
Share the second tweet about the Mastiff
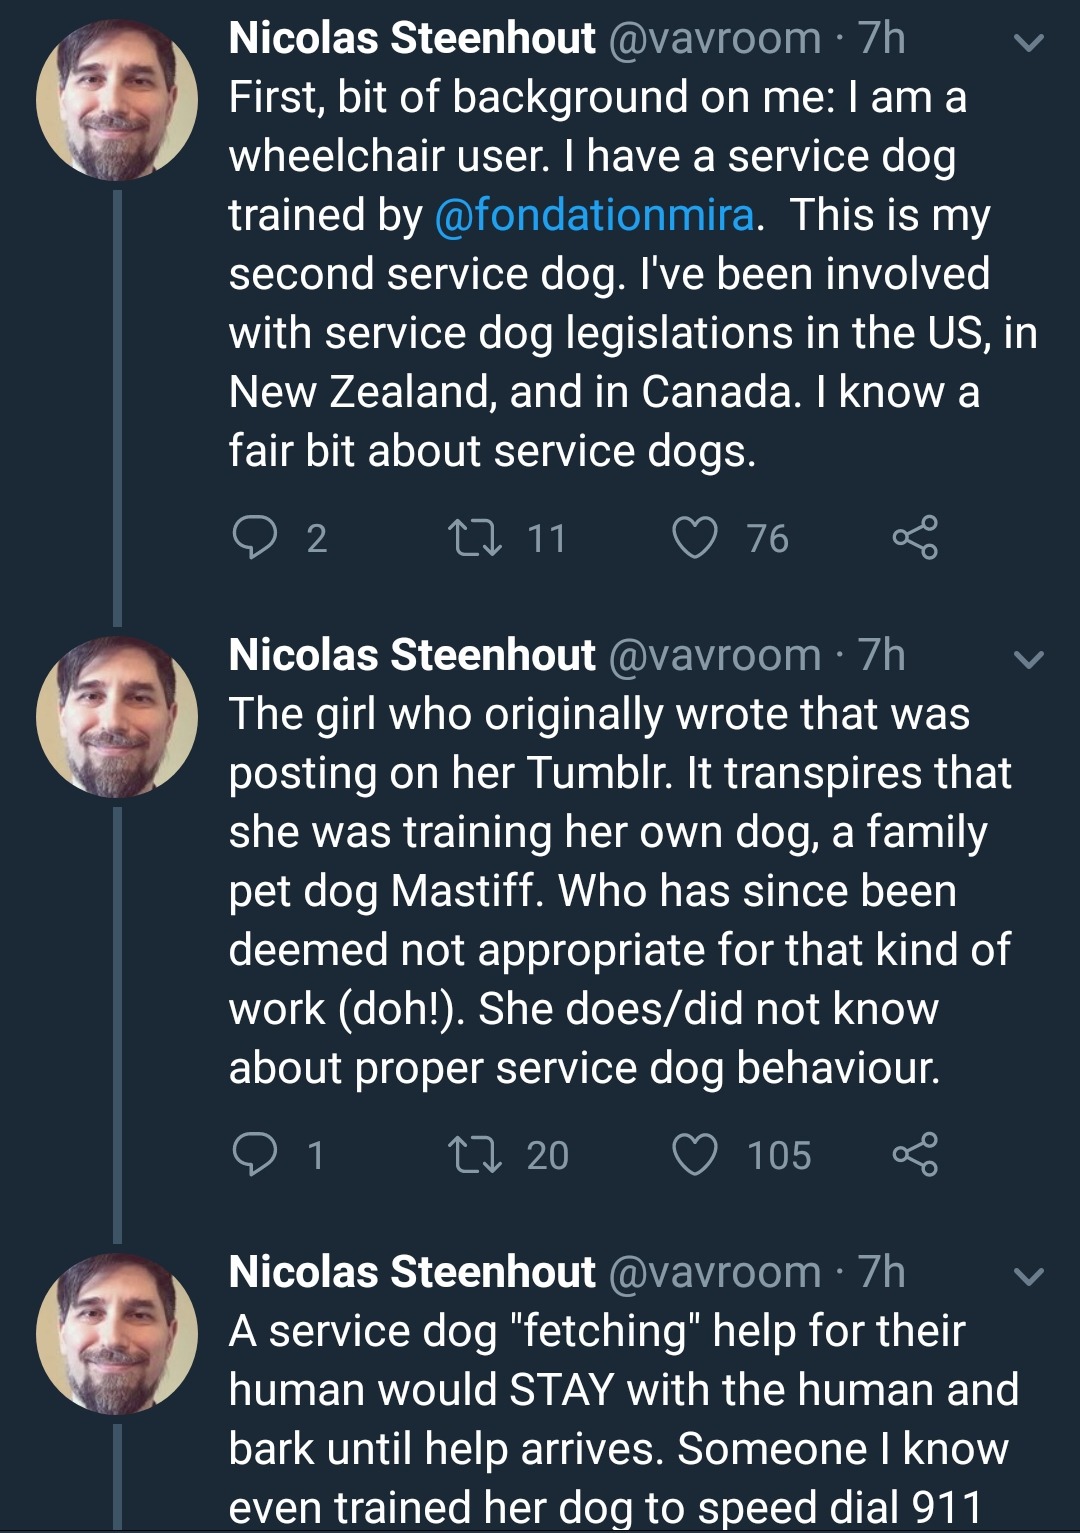click(x=915, y=1155)
